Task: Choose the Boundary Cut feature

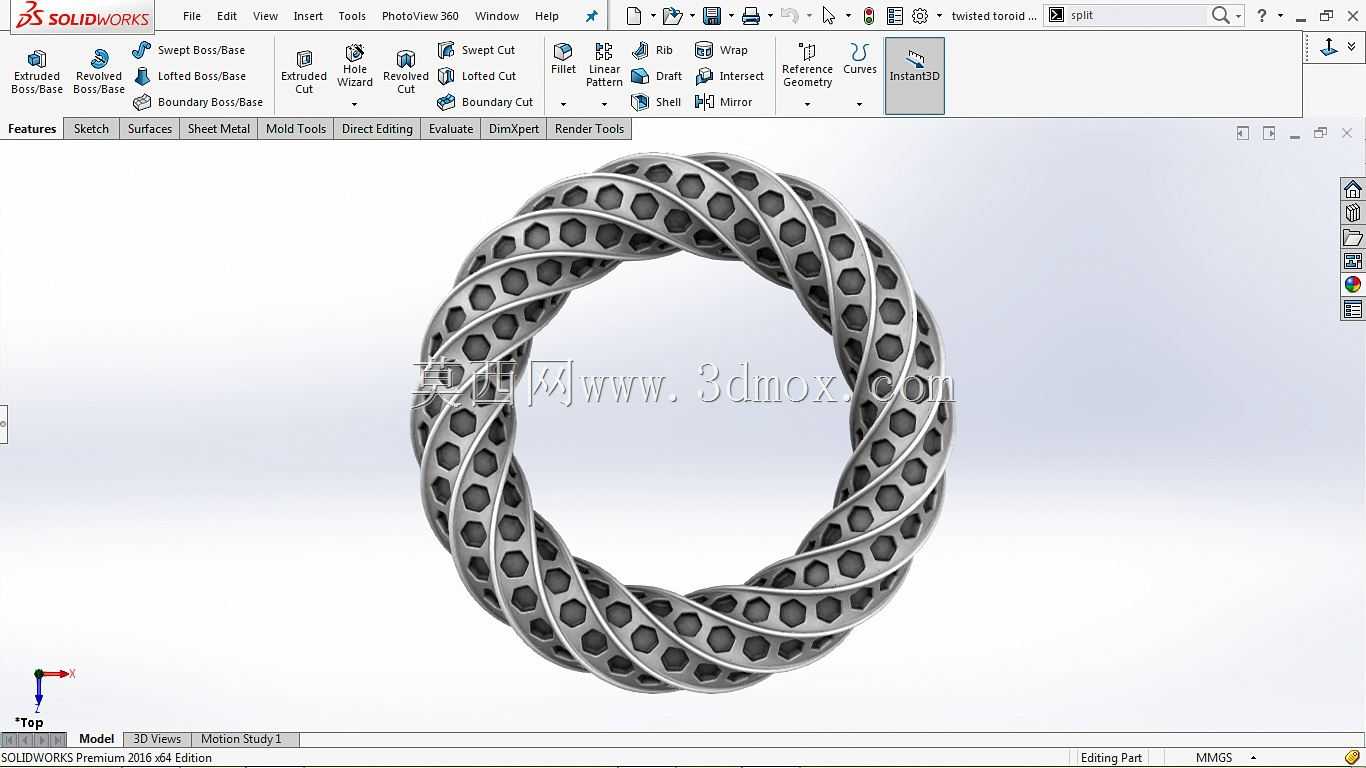Action: 486,102
